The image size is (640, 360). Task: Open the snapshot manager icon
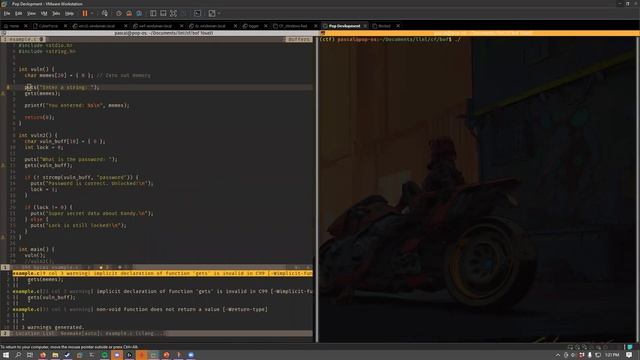pos(139,13)
